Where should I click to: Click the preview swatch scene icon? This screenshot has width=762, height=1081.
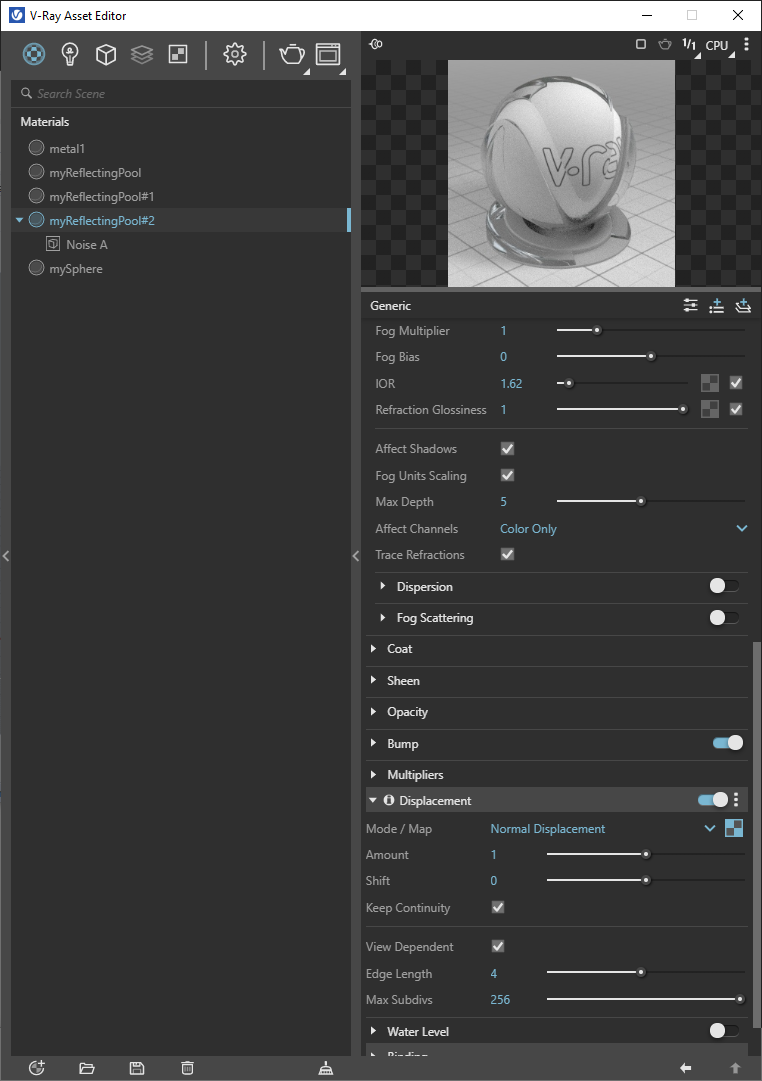point(376,44)
